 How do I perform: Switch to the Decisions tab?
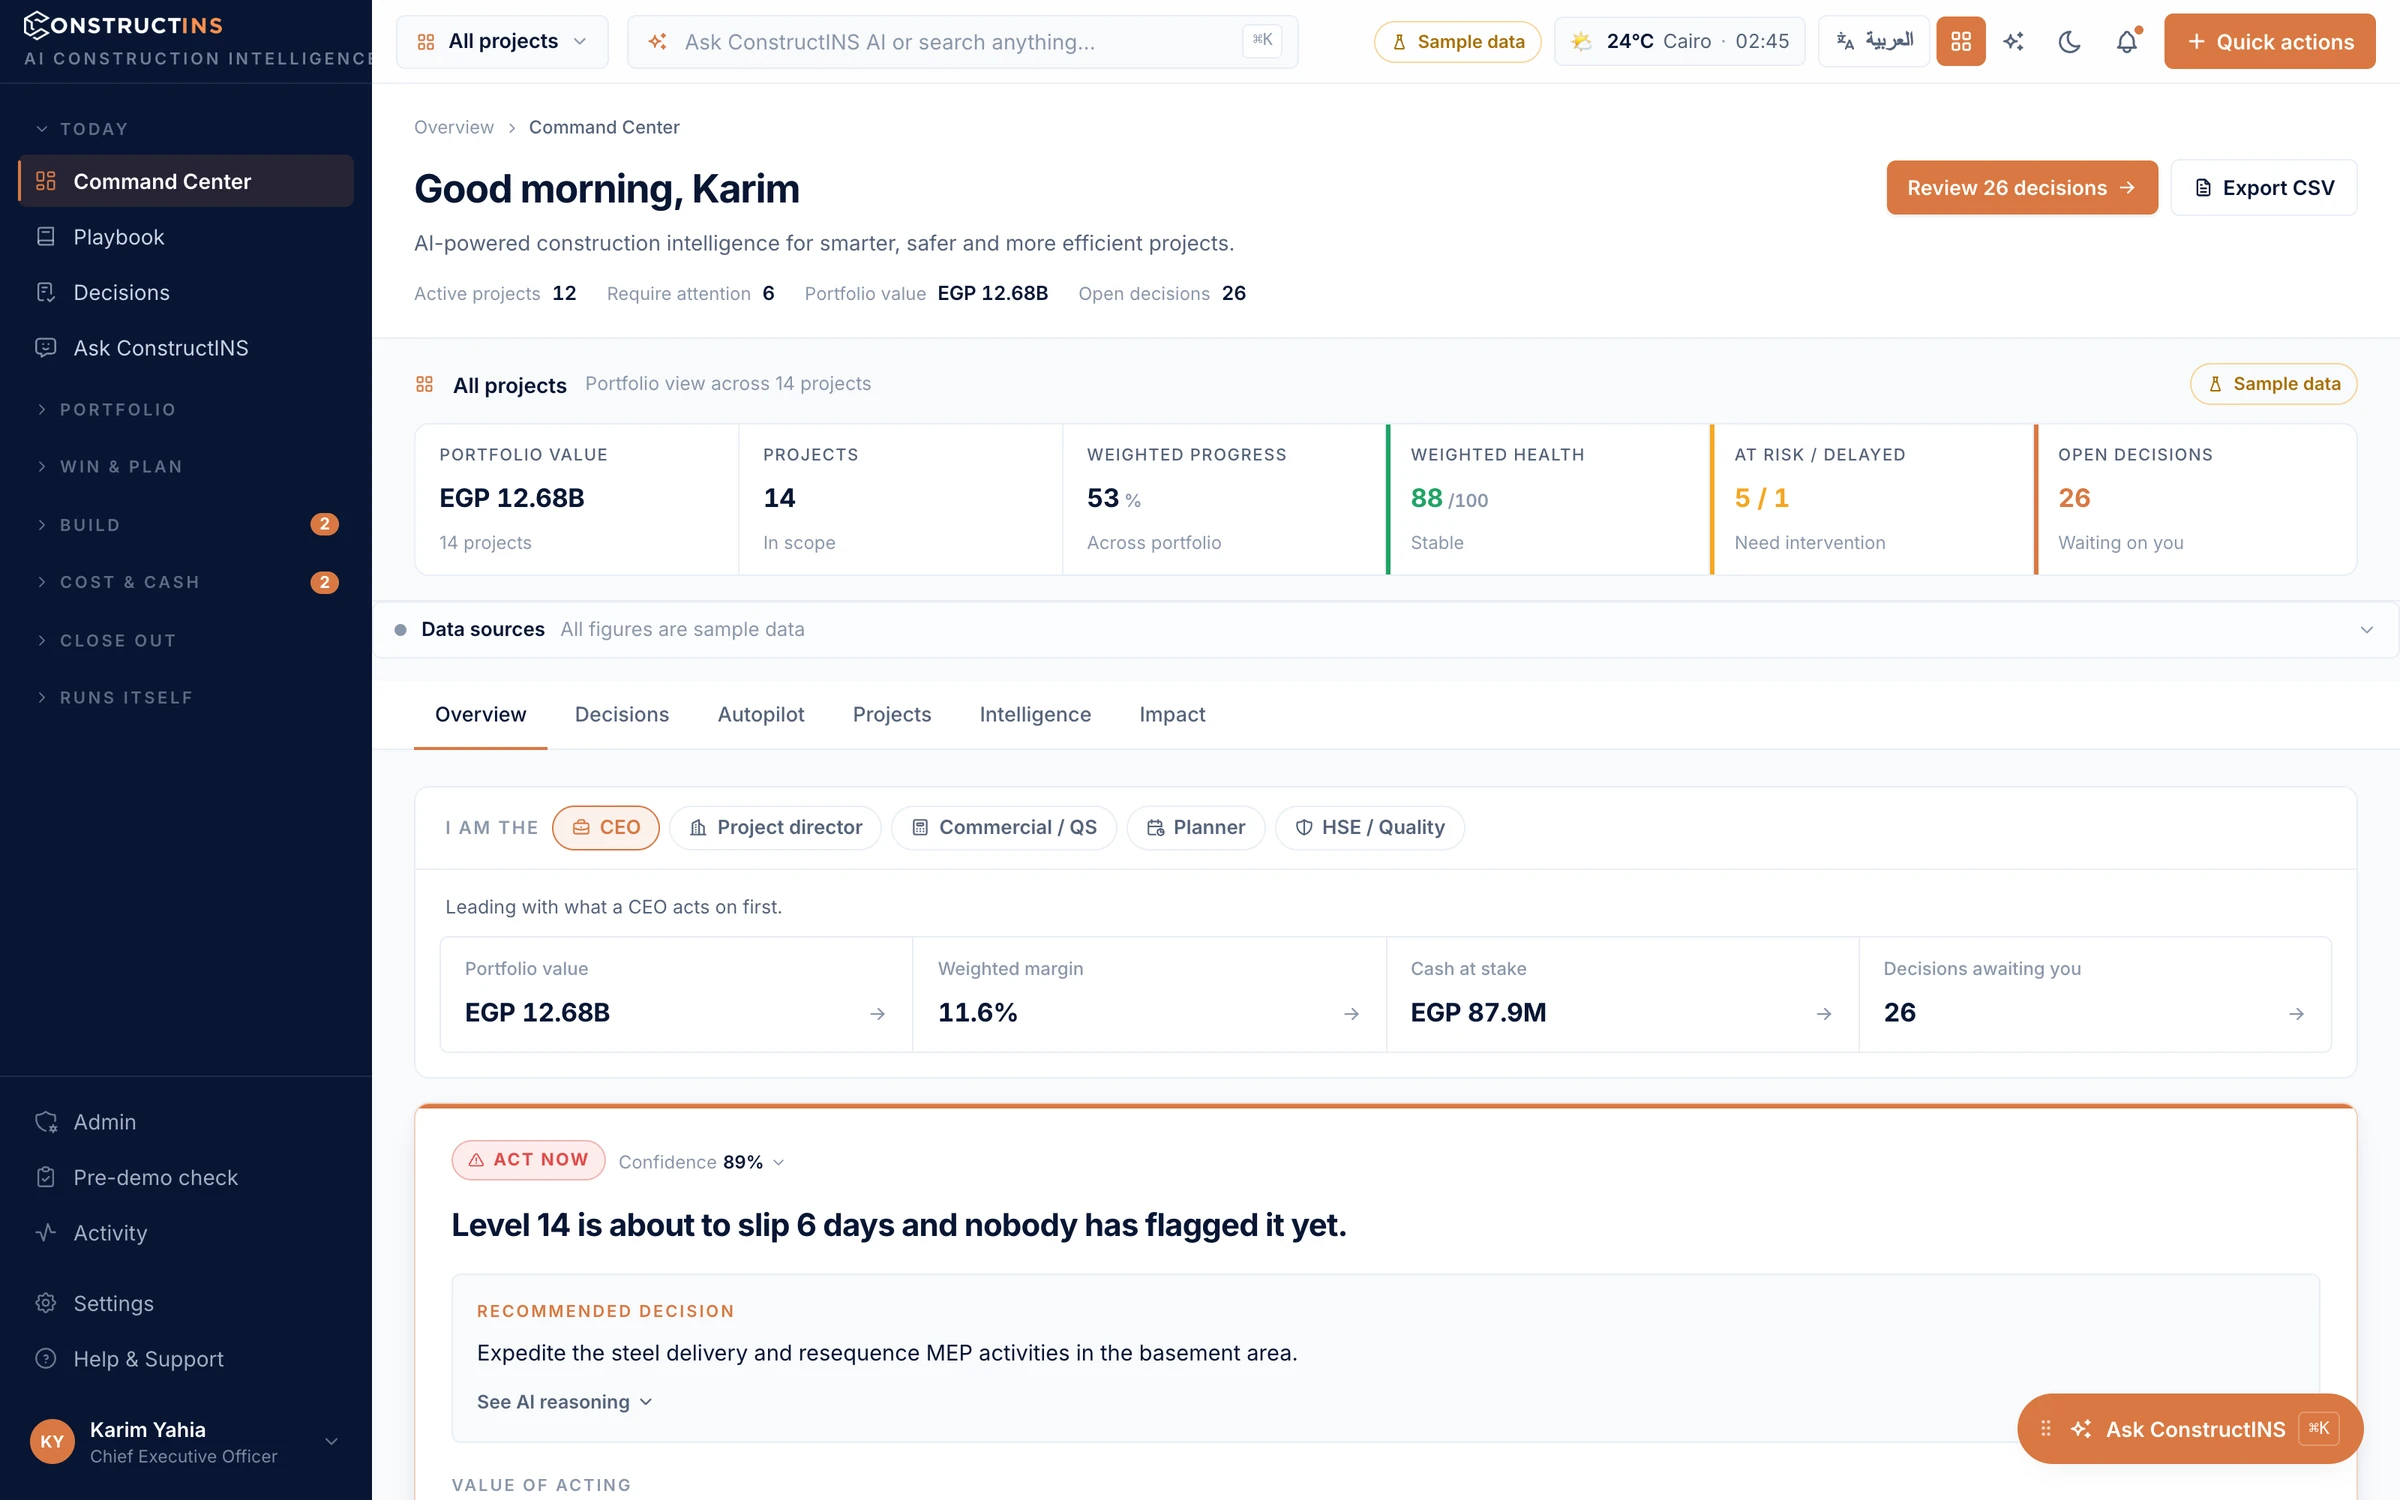tap(621, 714)
